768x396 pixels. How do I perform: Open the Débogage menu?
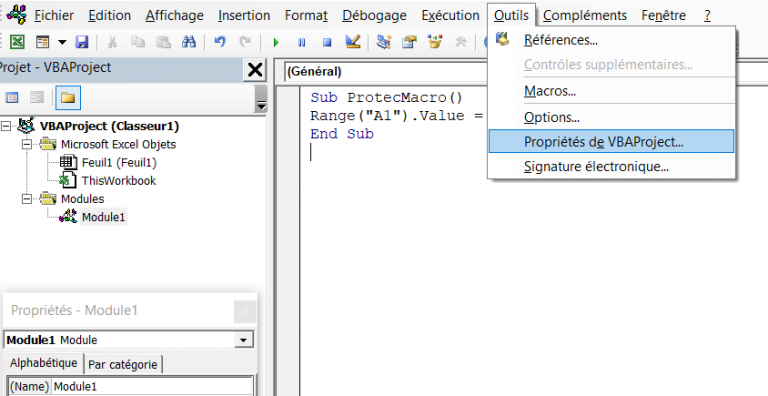coord(374,16)
